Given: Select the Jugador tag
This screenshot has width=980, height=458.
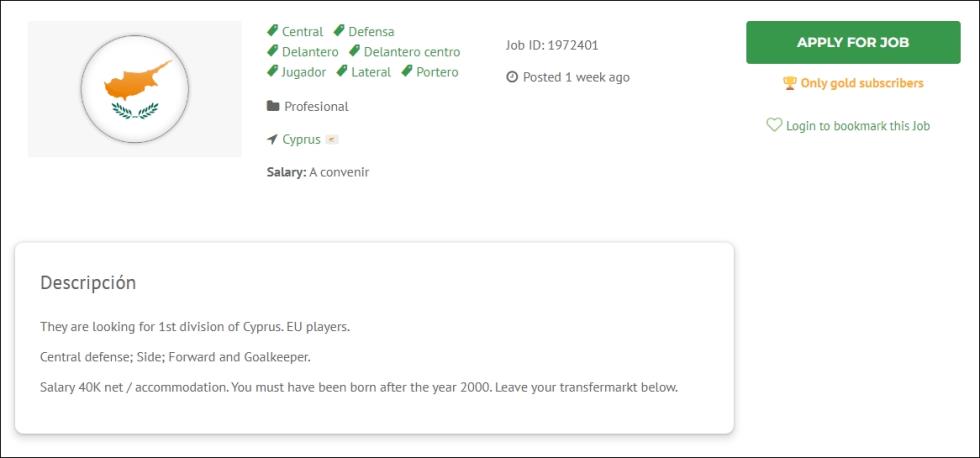Looking at the screenshot, I should pos(304,72).
